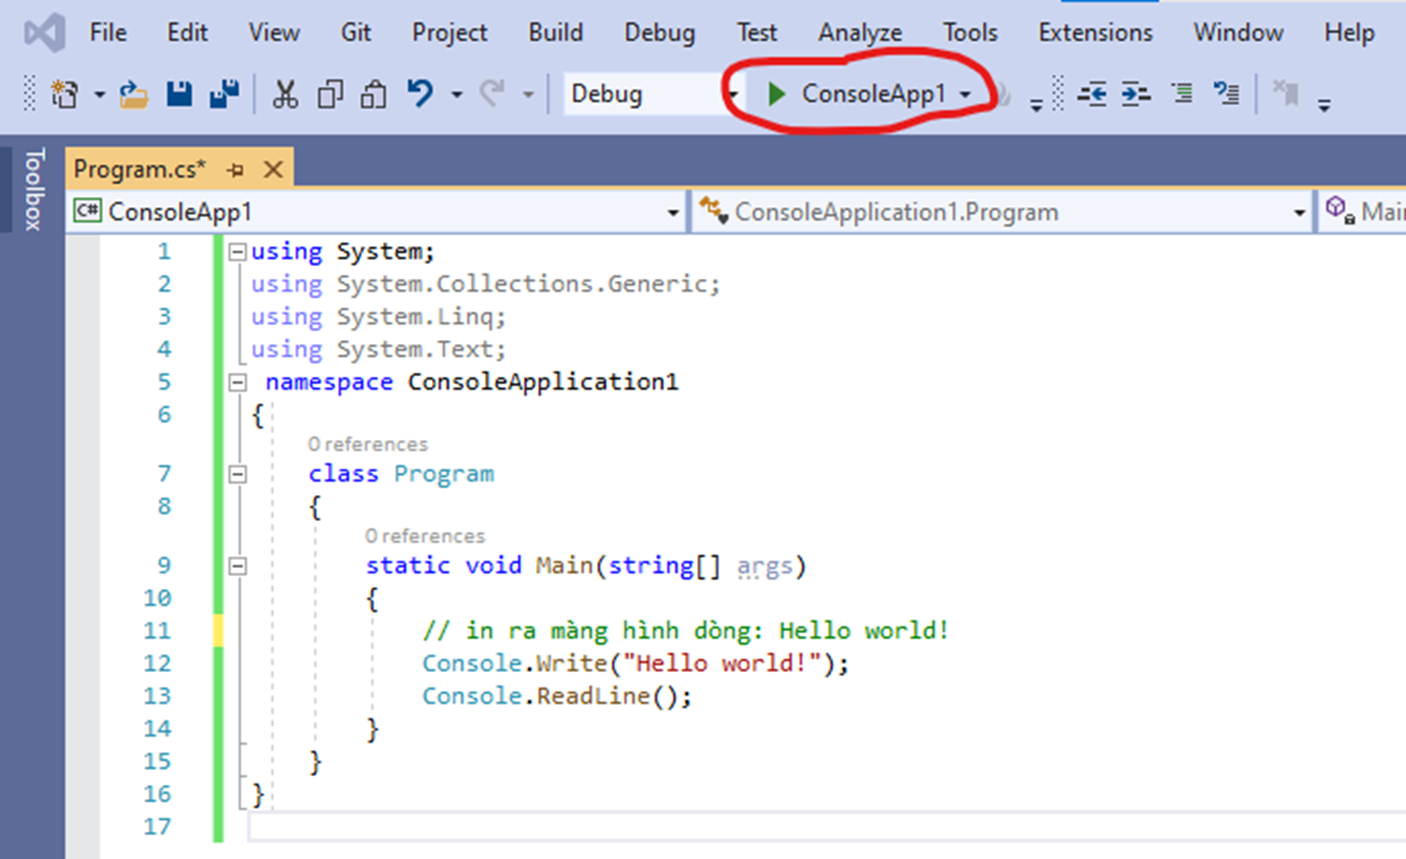
Task: Collapse the Program class on line 7
Action: click(235, 473)
